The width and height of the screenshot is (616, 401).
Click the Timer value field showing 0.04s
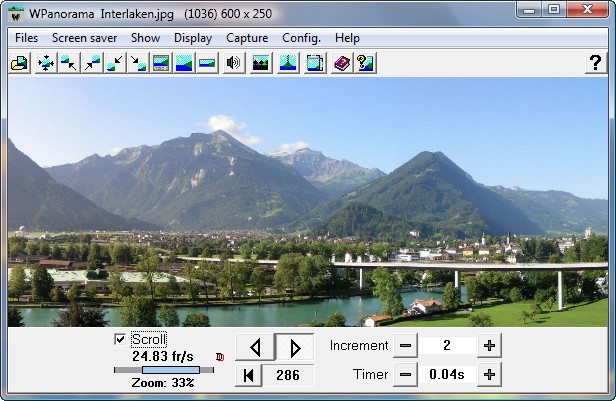pos(447,375)
